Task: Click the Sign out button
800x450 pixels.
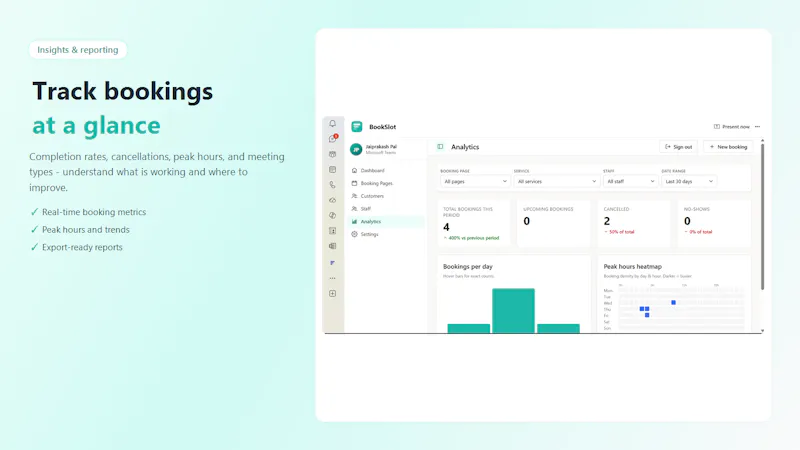Action: (x=679, y=147)
